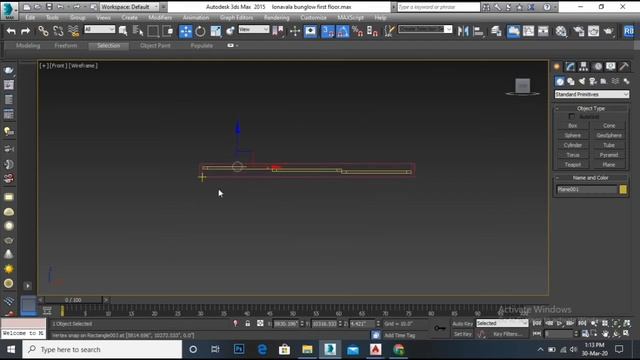This screenshot has height=360, width=640.
Task: Click the Align tool icon
Action: (x=478, y=31)
